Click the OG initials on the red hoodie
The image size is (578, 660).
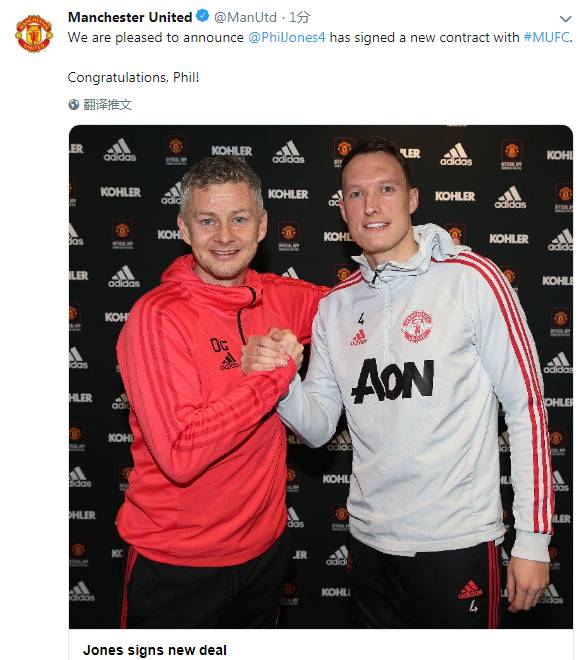pyautogui.click(x=219, y=345)
